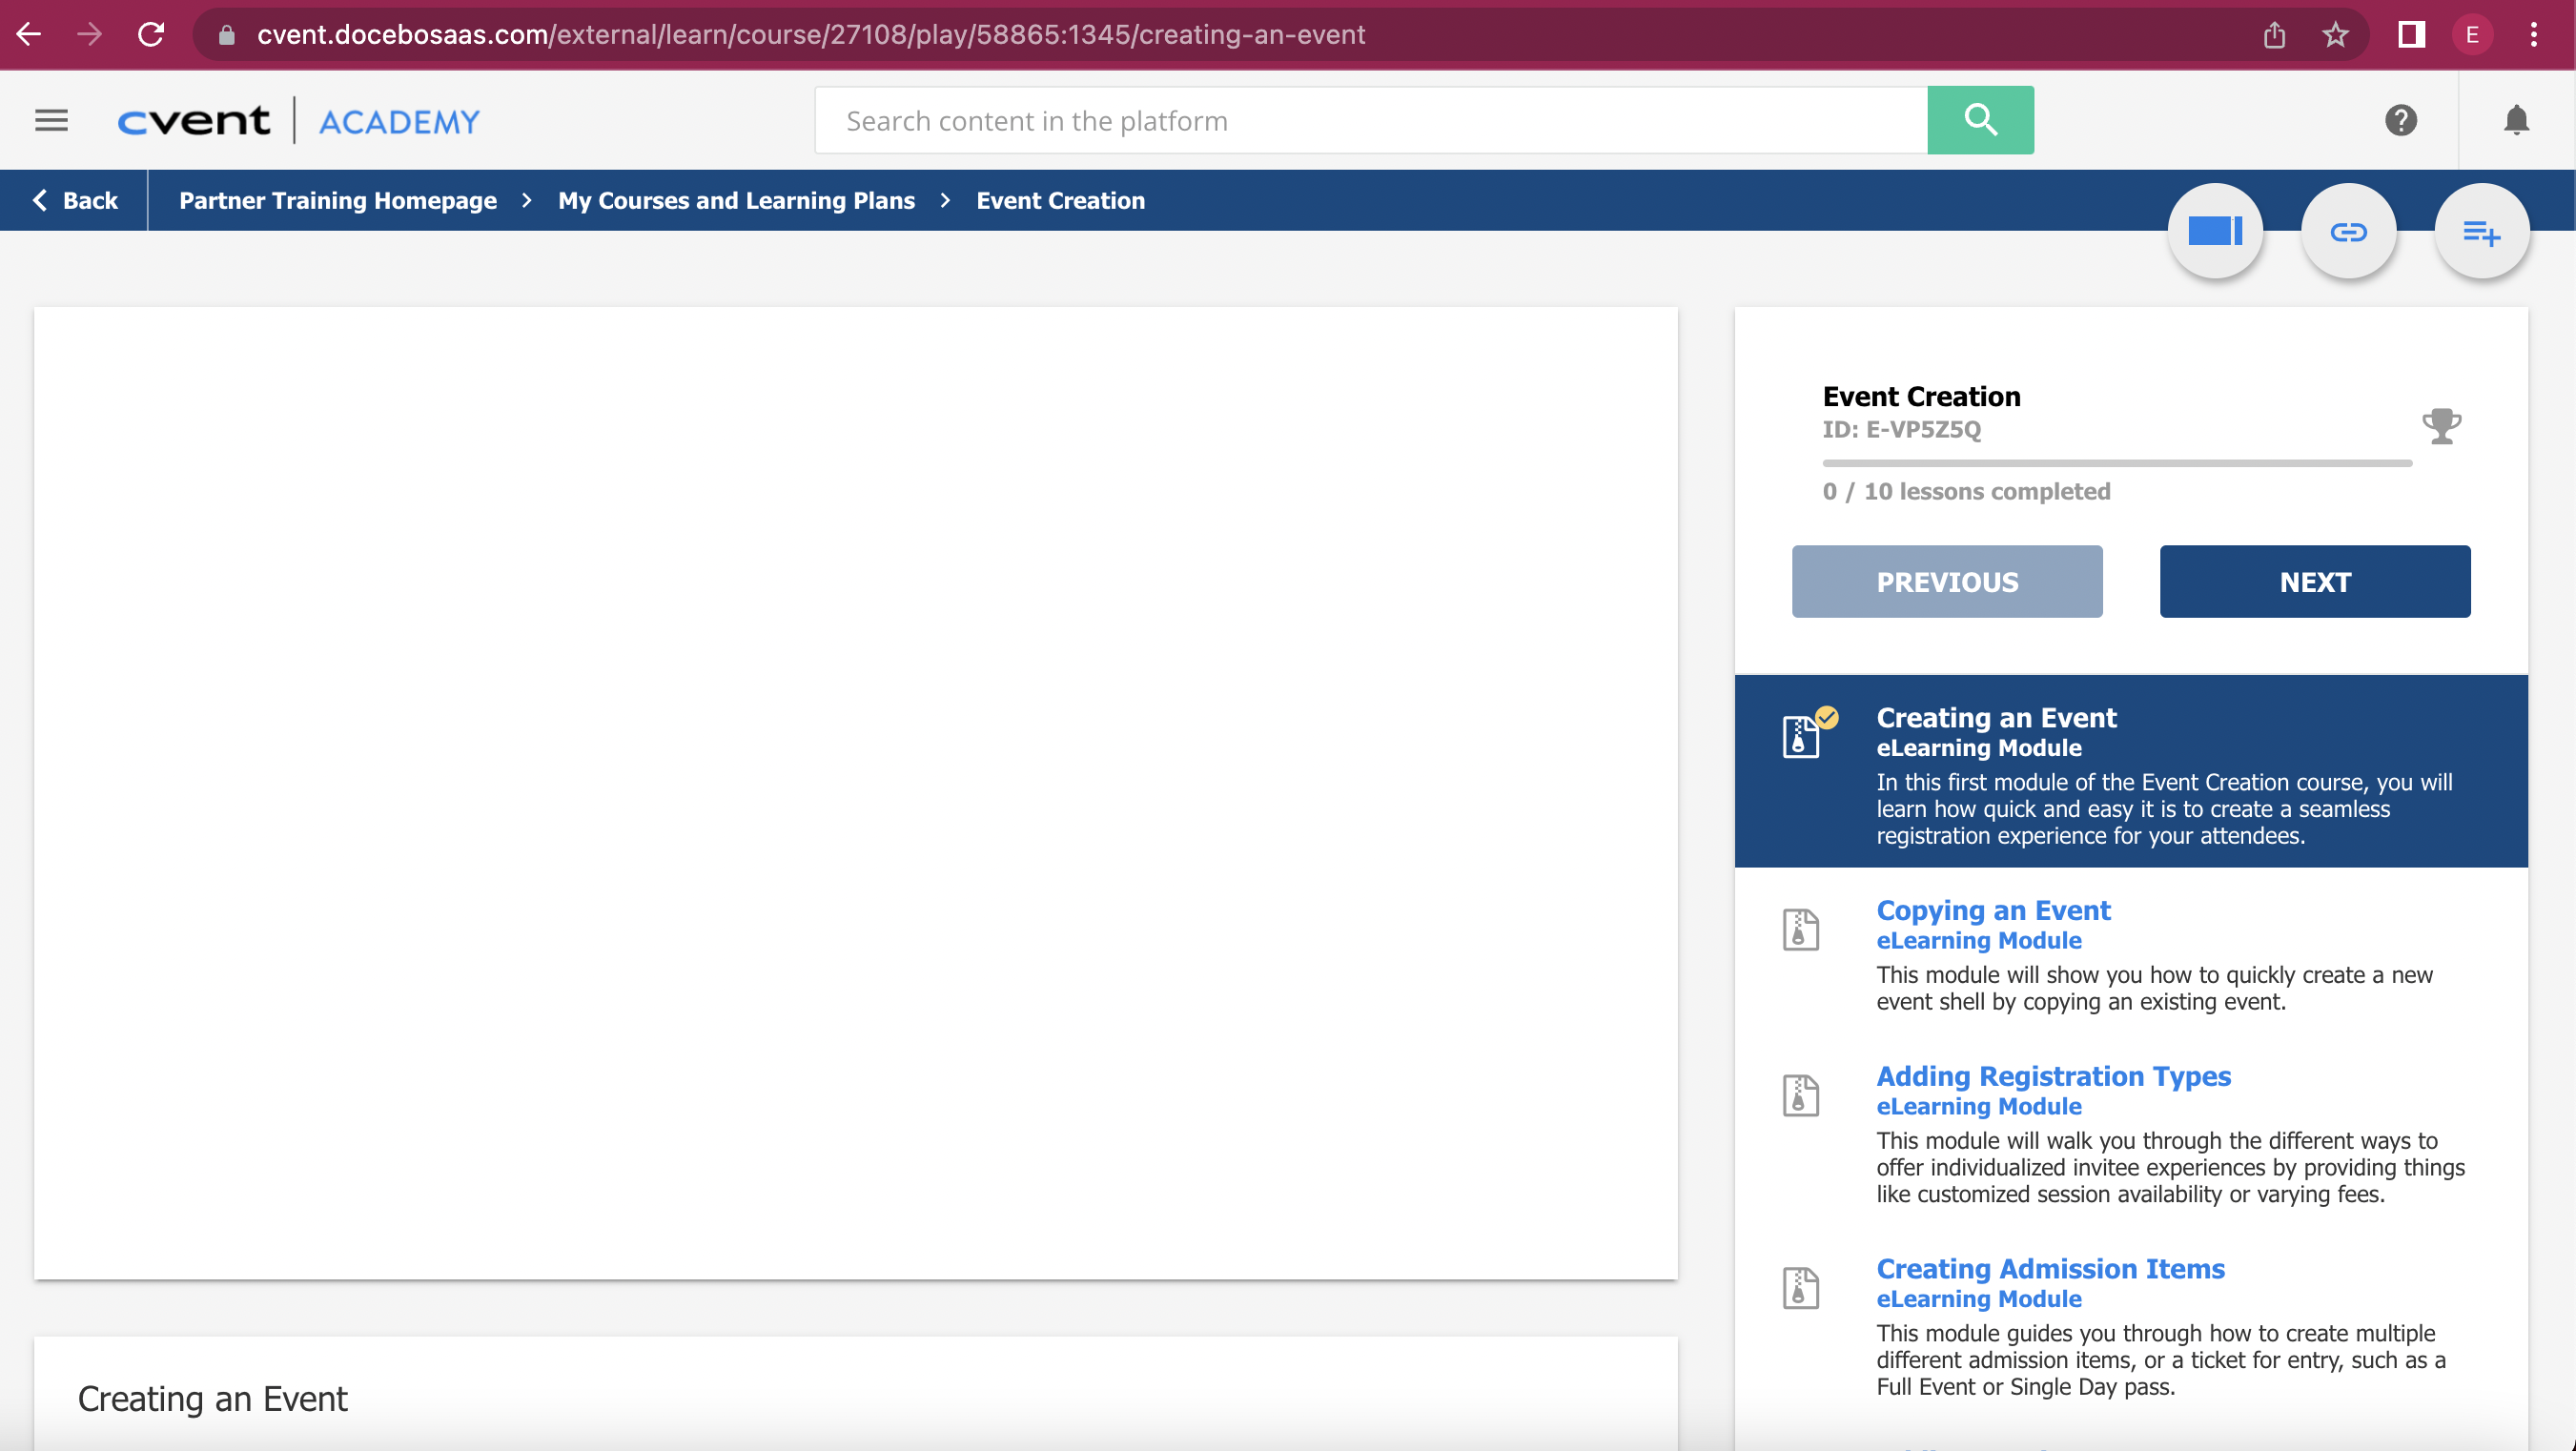
Task: Select the Creating Admission Items lesson
Action: pyautogui.click(x=2049, y=1268)
